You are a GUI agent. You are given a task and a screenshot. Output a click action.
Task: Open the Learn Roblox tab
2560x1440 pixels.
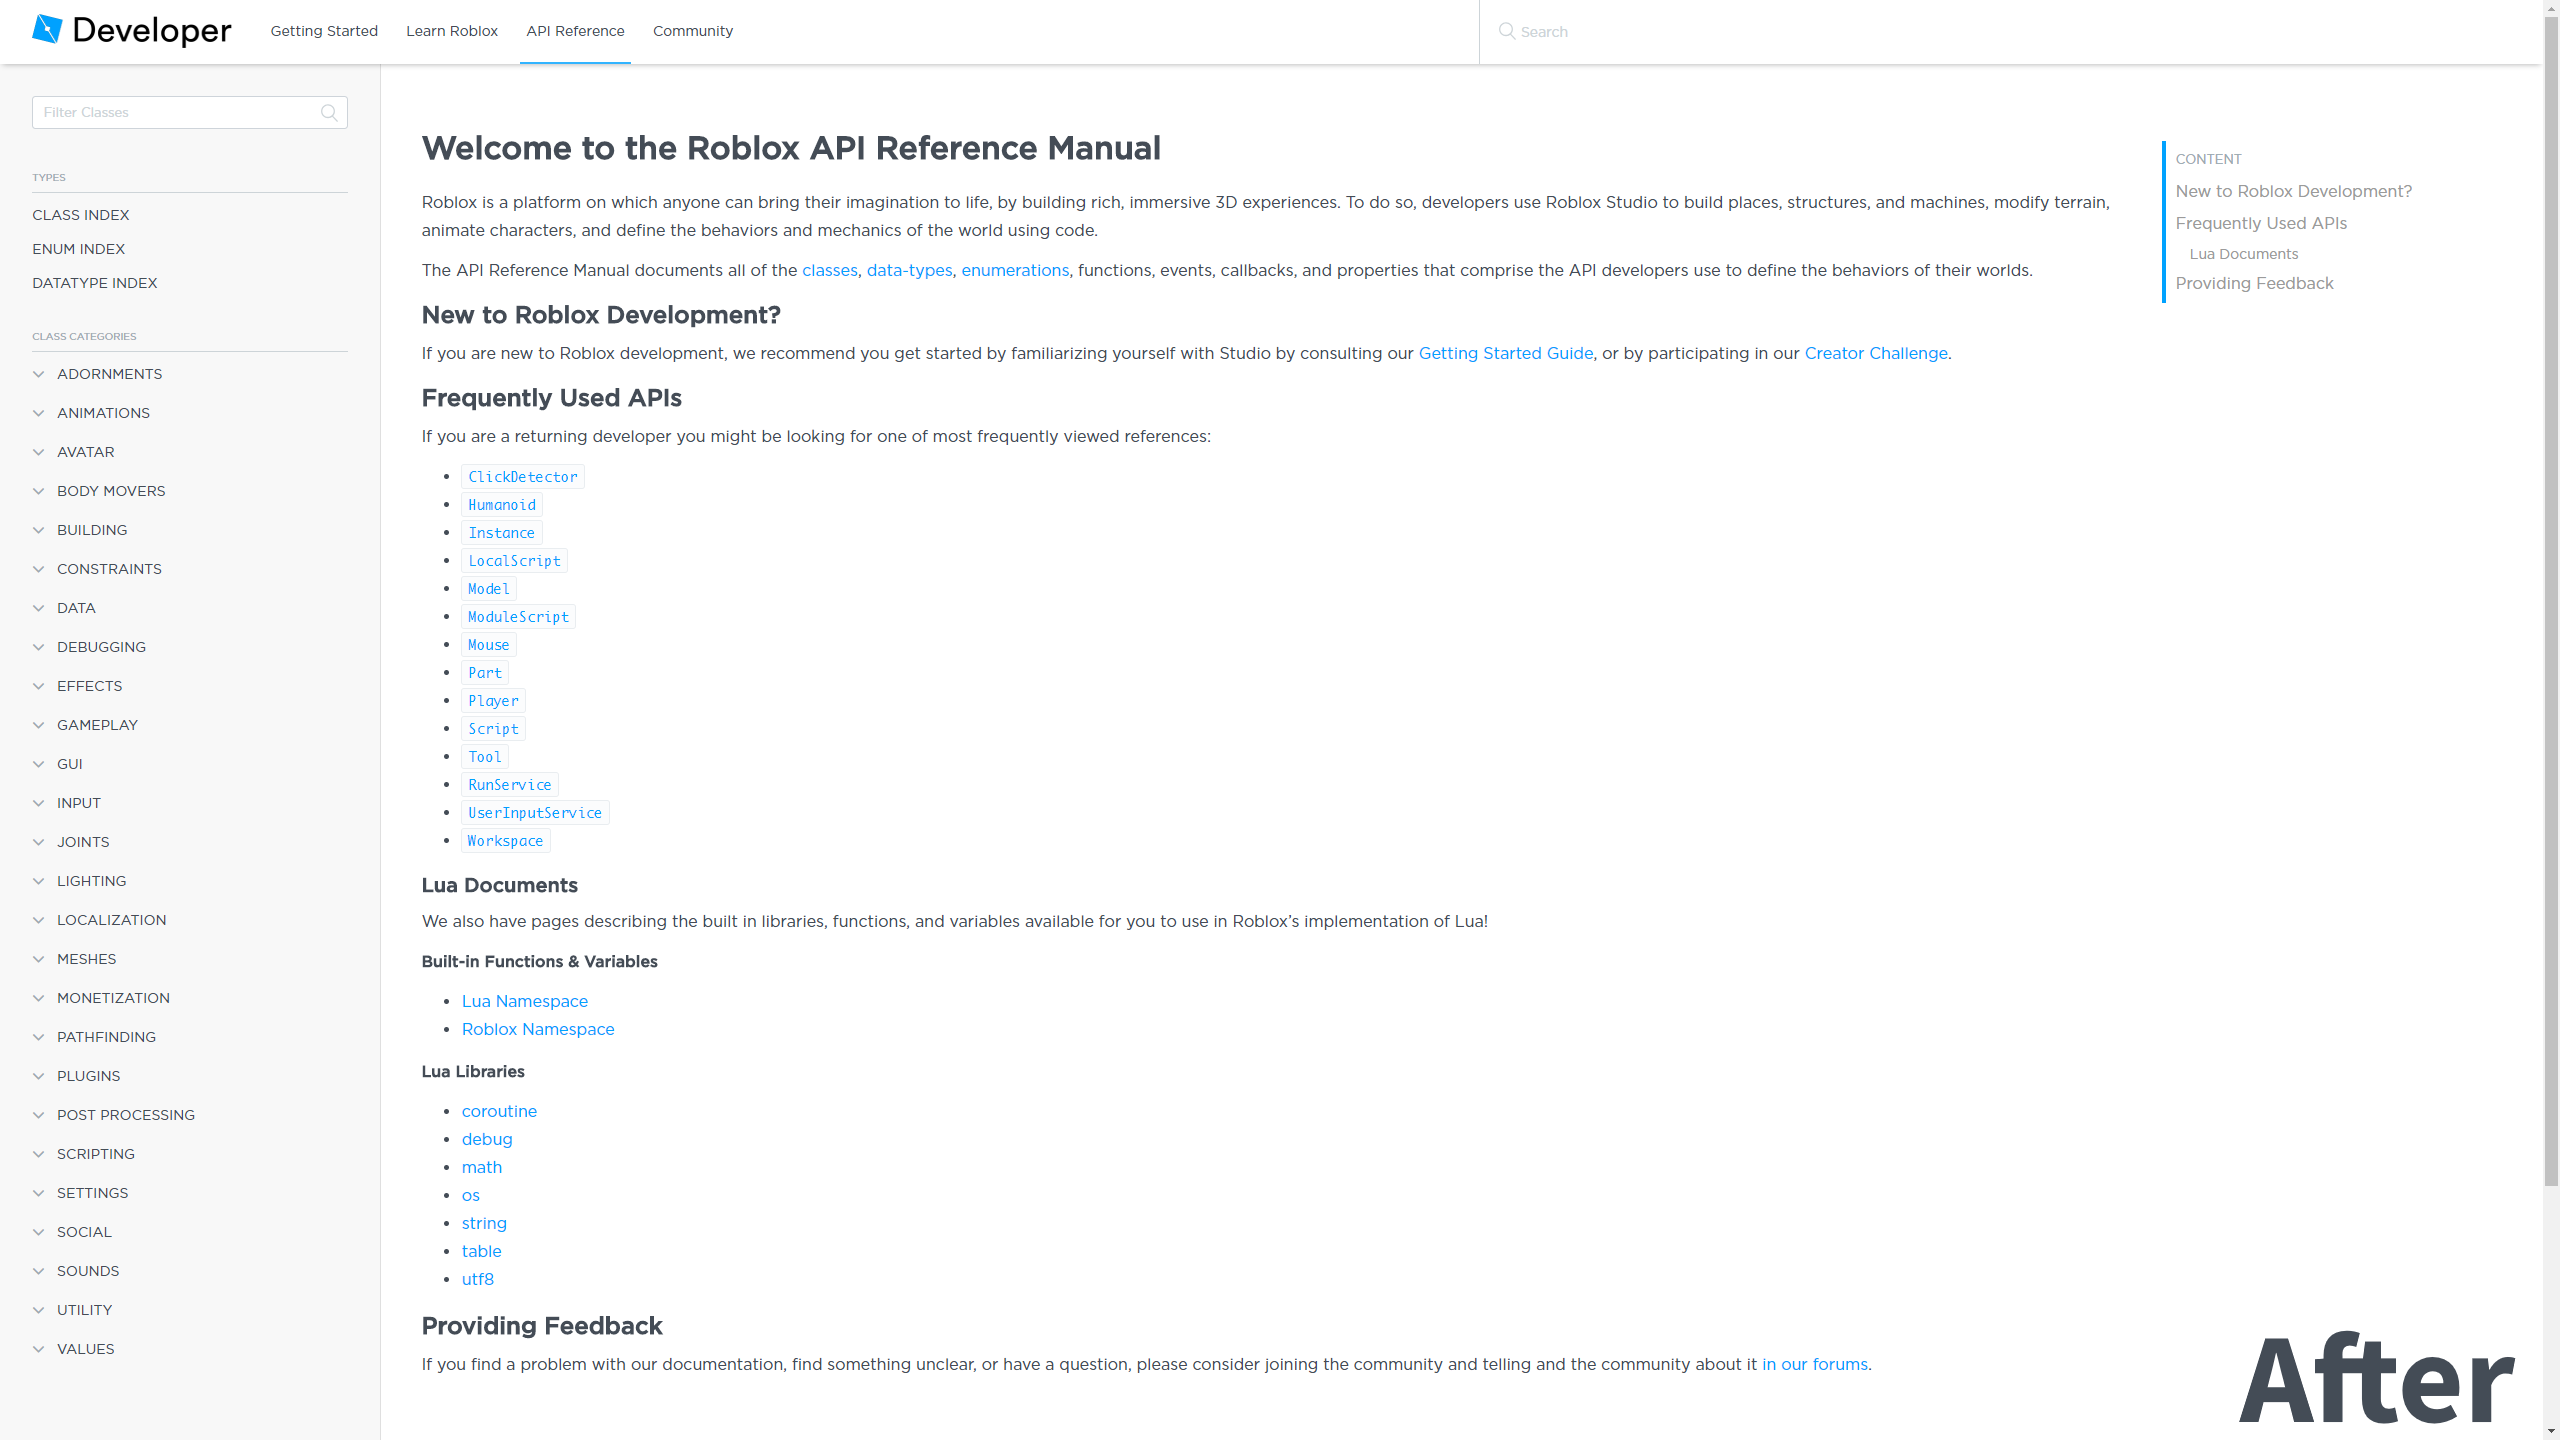click(452, 31)
